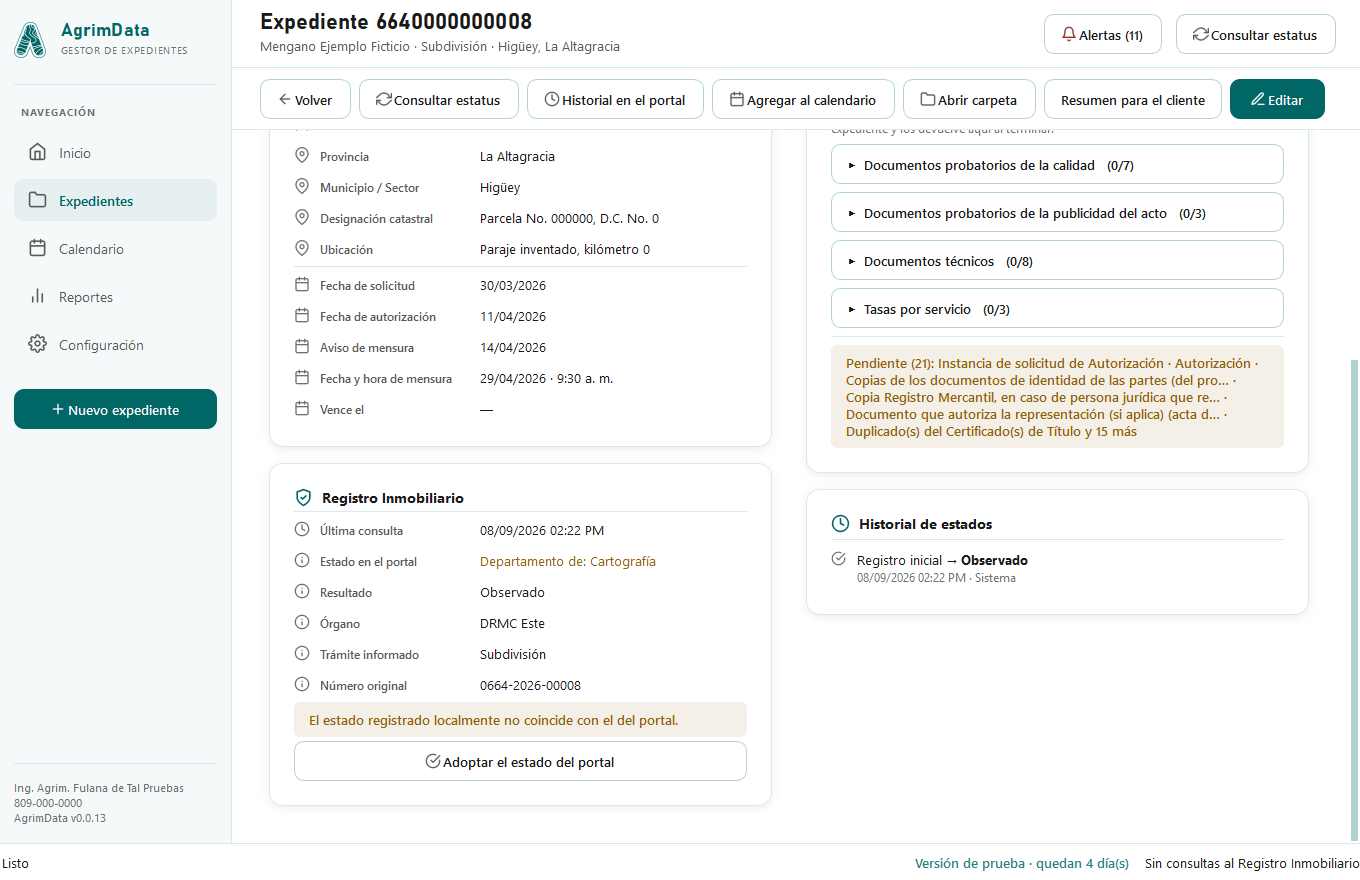This screenshot has height=880, width=1360.
Task: Click the '29/04/2026 · 9:30 a. m.' value
Action: (x=546, y=378)
